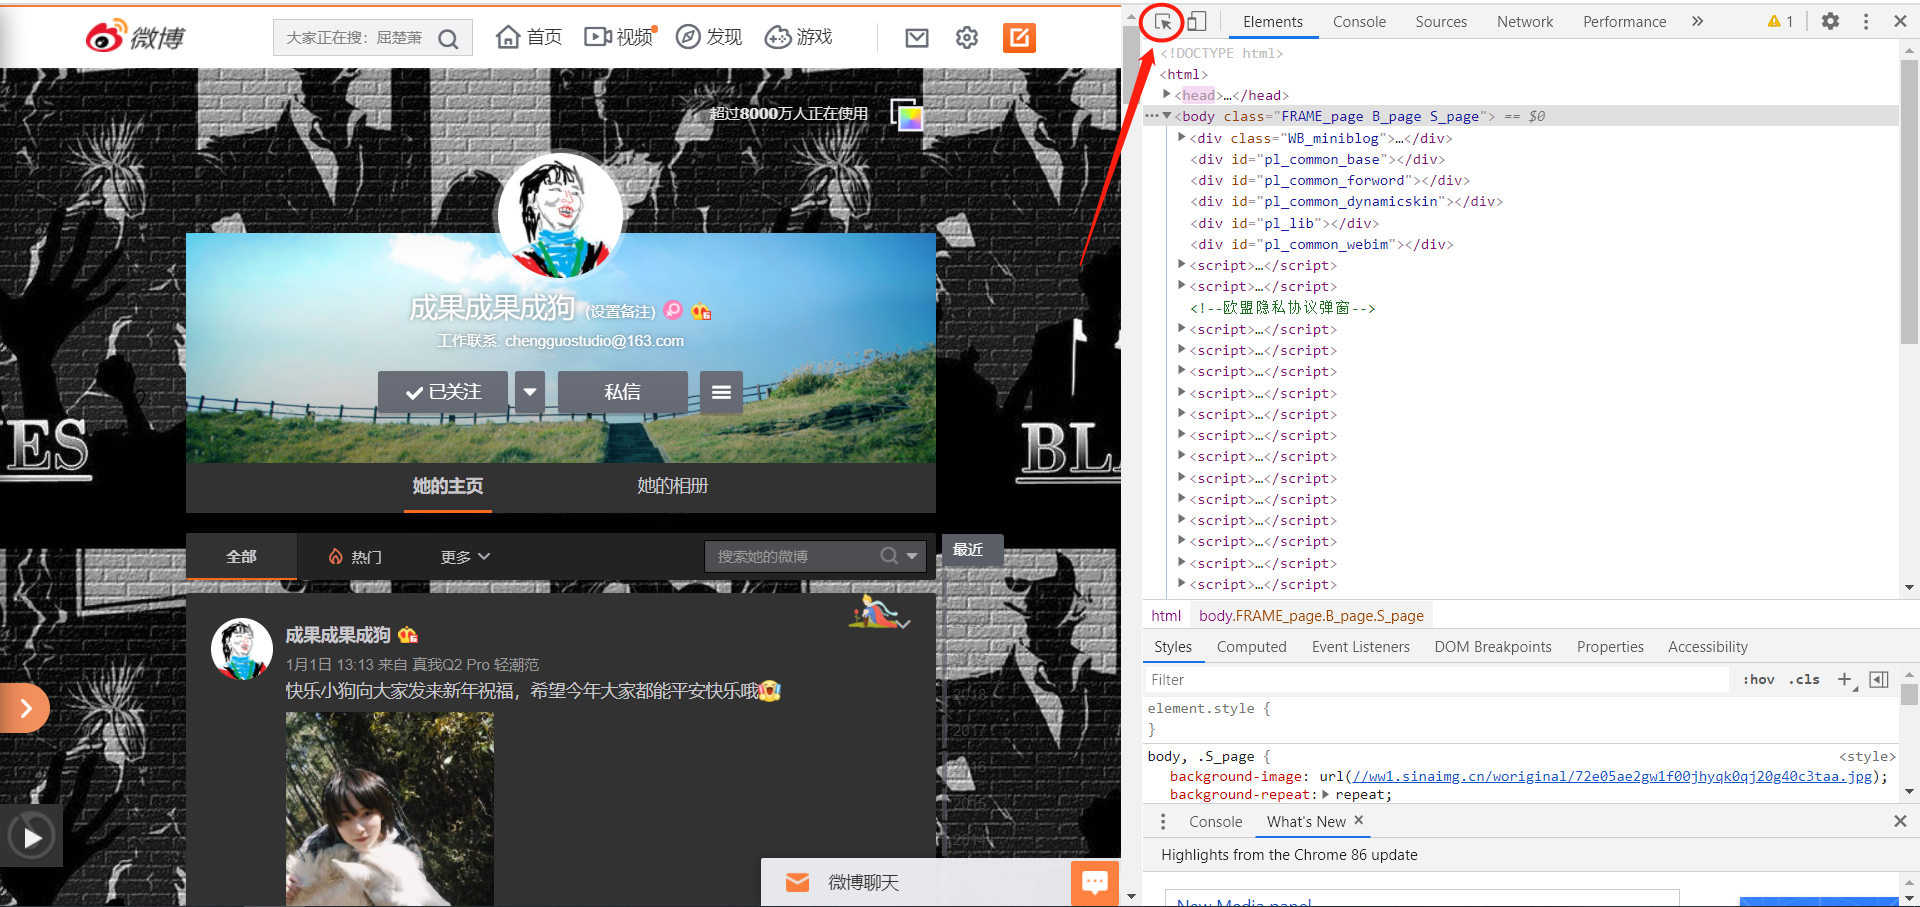Expand the head element node
Image resolution: width=1920 pixels, height=907 pixels.
click(x=1167, y=94)
